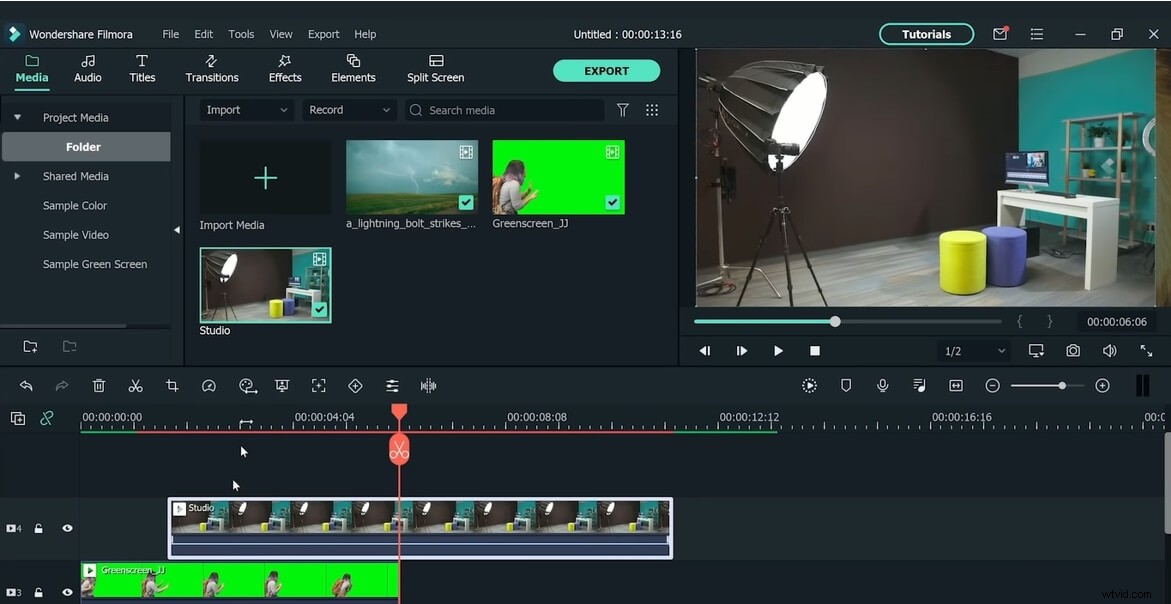Switch to the Transitions tab
The image size is (1171, 604).
click(x=212, y=68)
